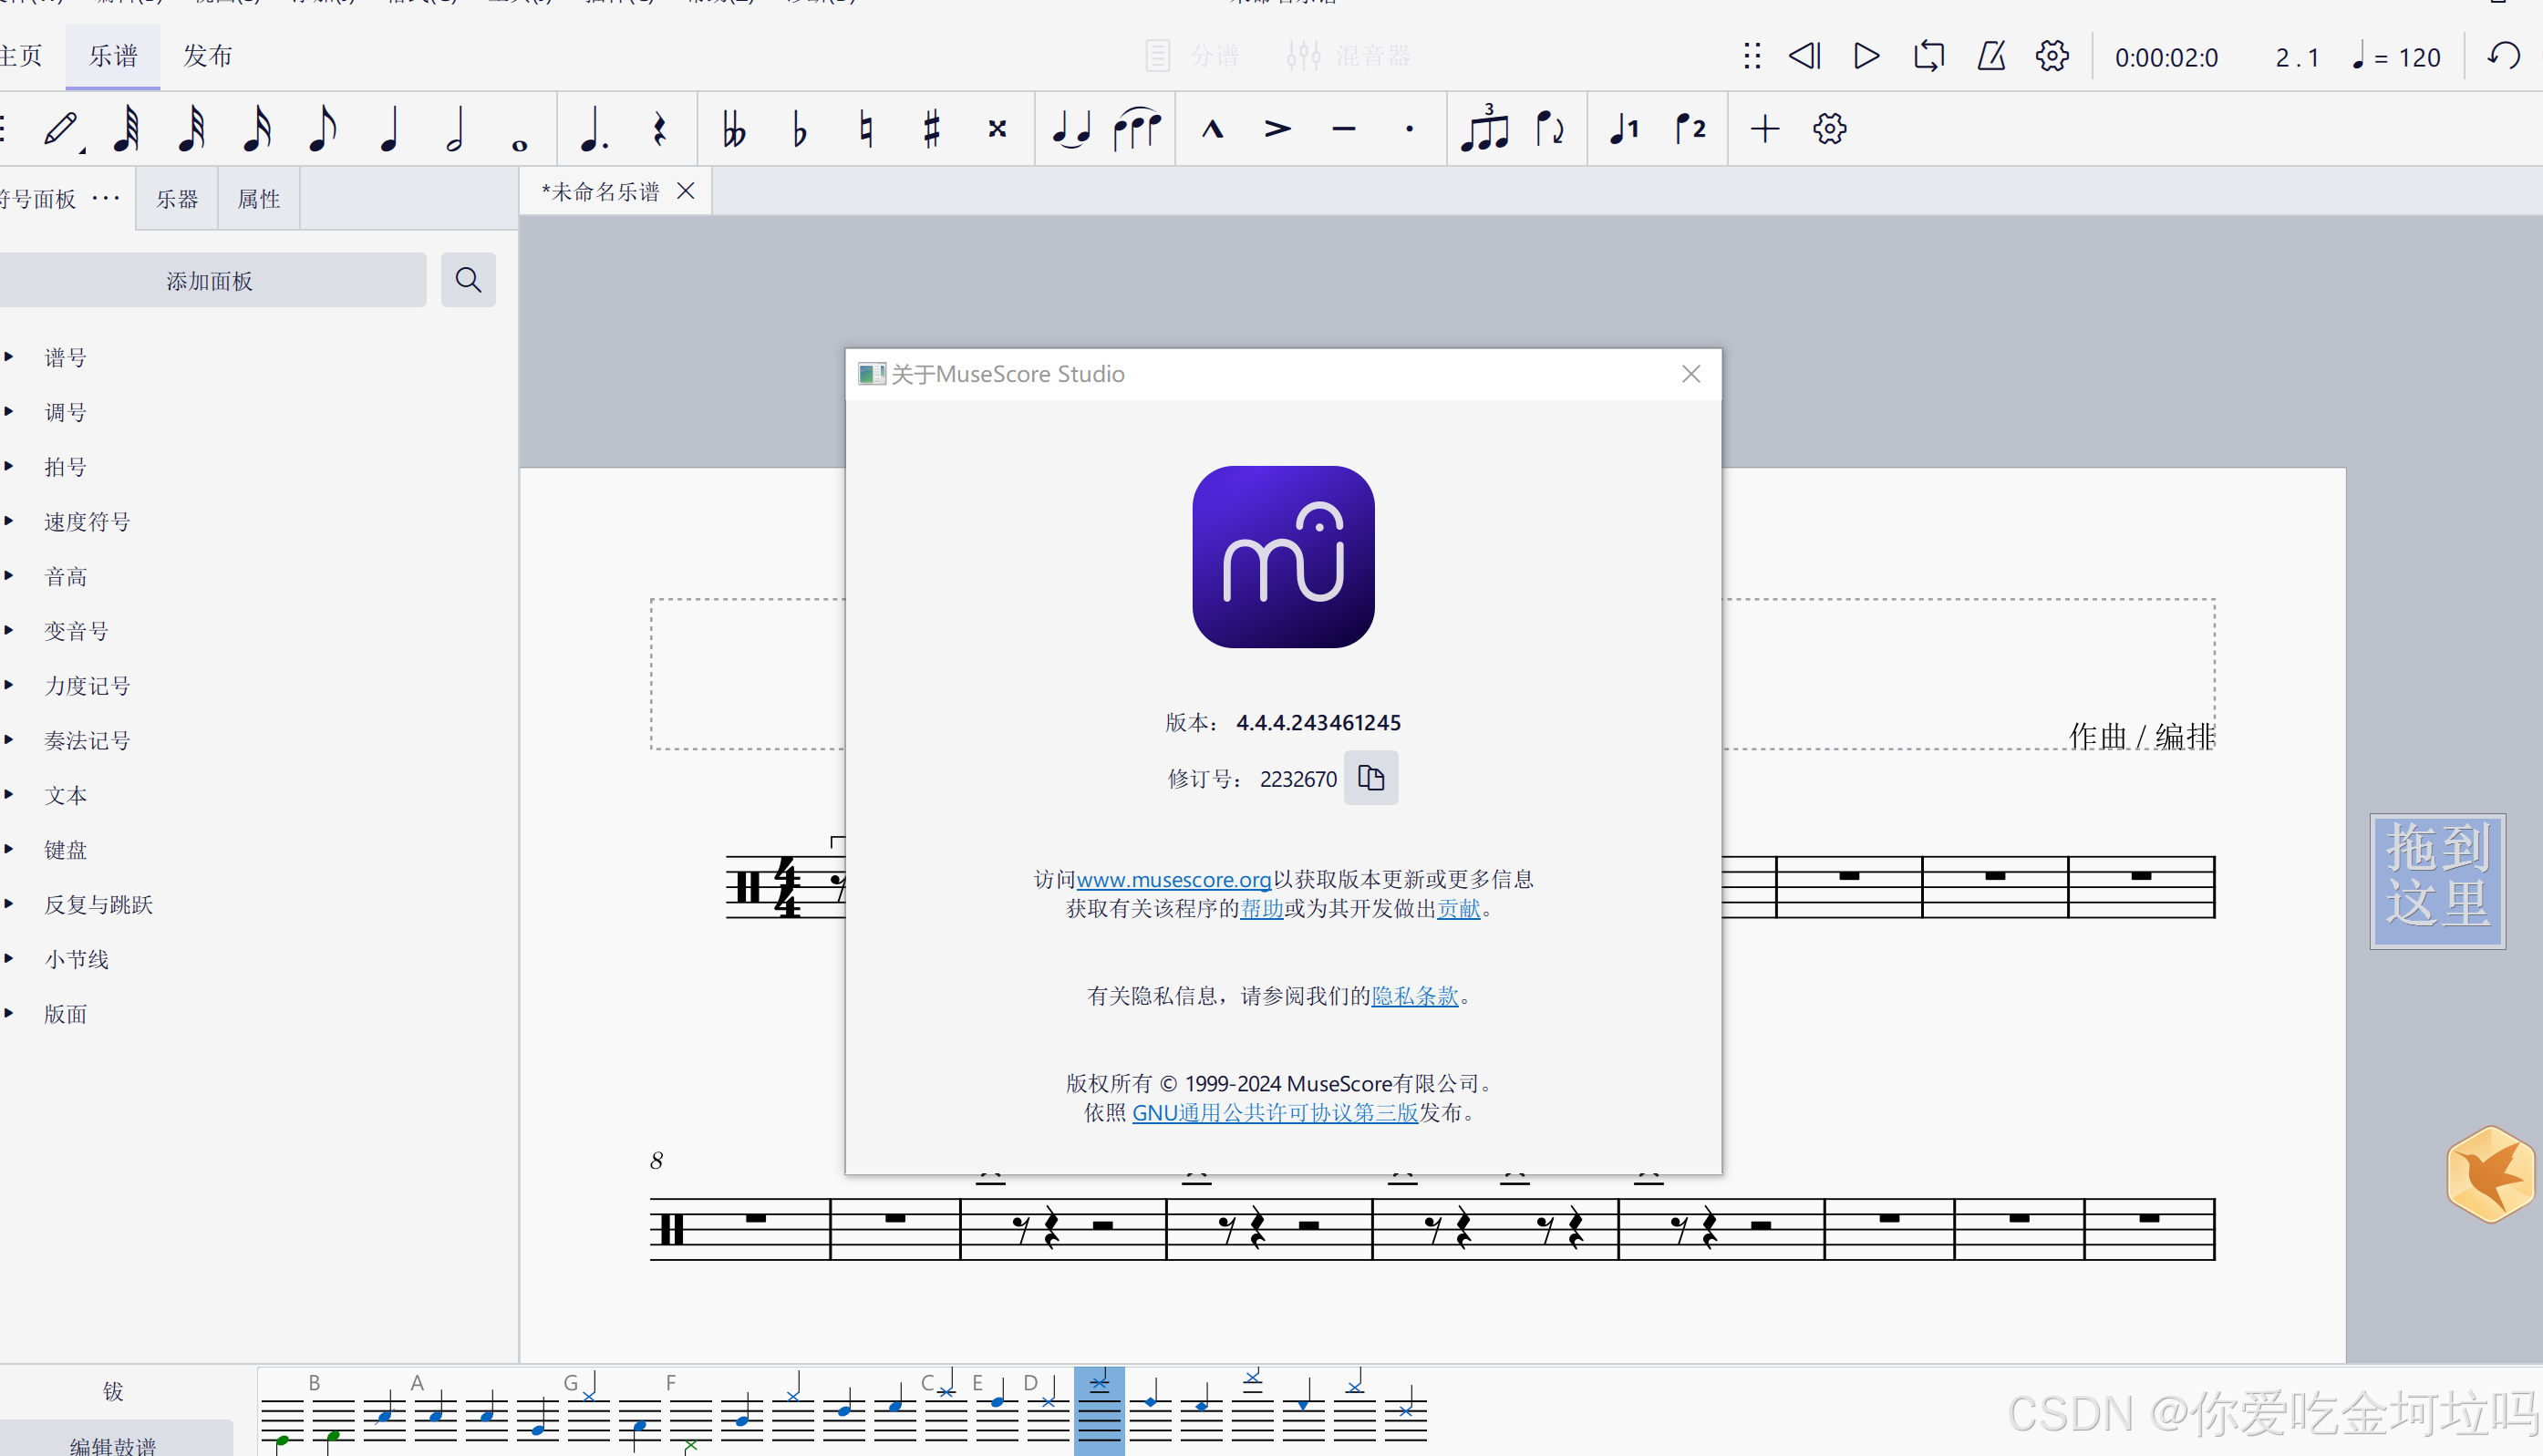Screen dimensions: 2543x1456
Task: Click the quarter note duration icon
Action: point(389,129)
